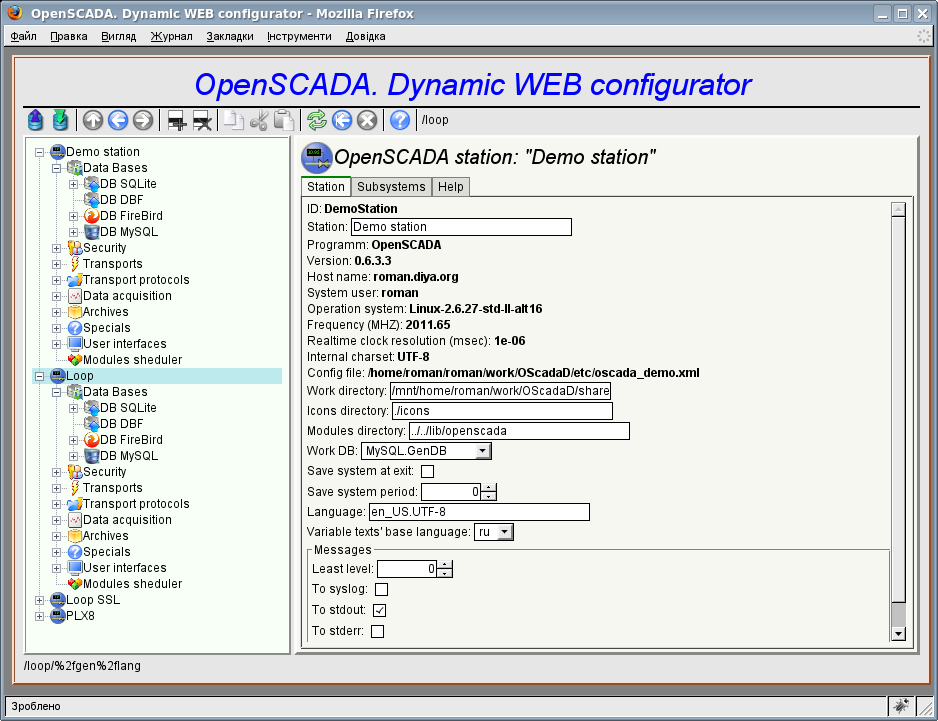This screenshot has width=938, height=721.
Task: Click the stop update X icon
Action: click(x=367, y=120)
